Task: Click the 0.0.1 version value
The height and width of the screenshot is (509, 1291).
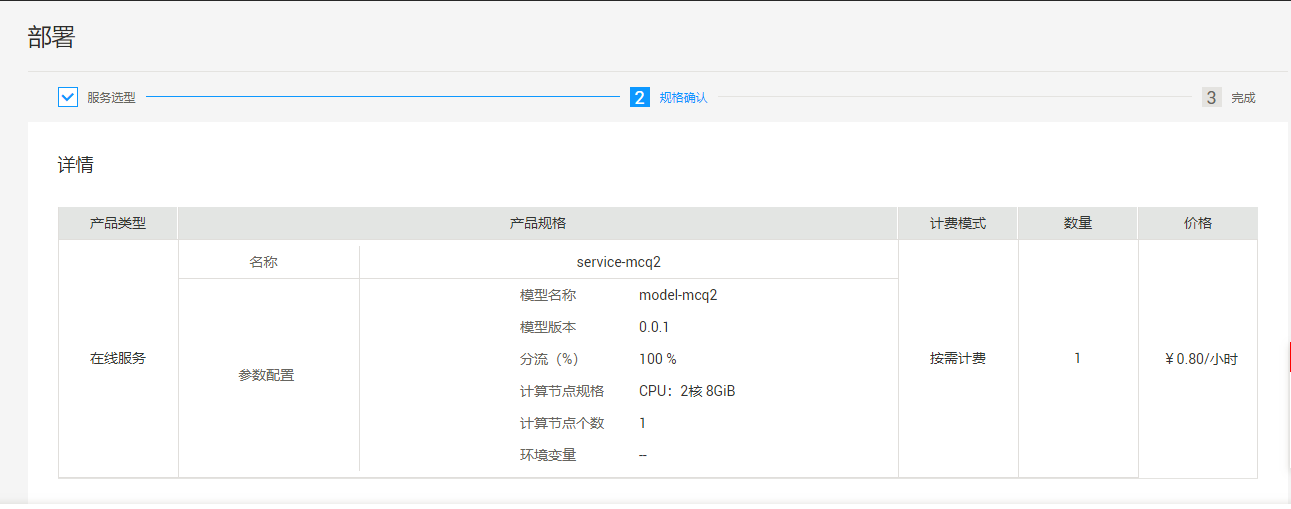Action: 654,327
